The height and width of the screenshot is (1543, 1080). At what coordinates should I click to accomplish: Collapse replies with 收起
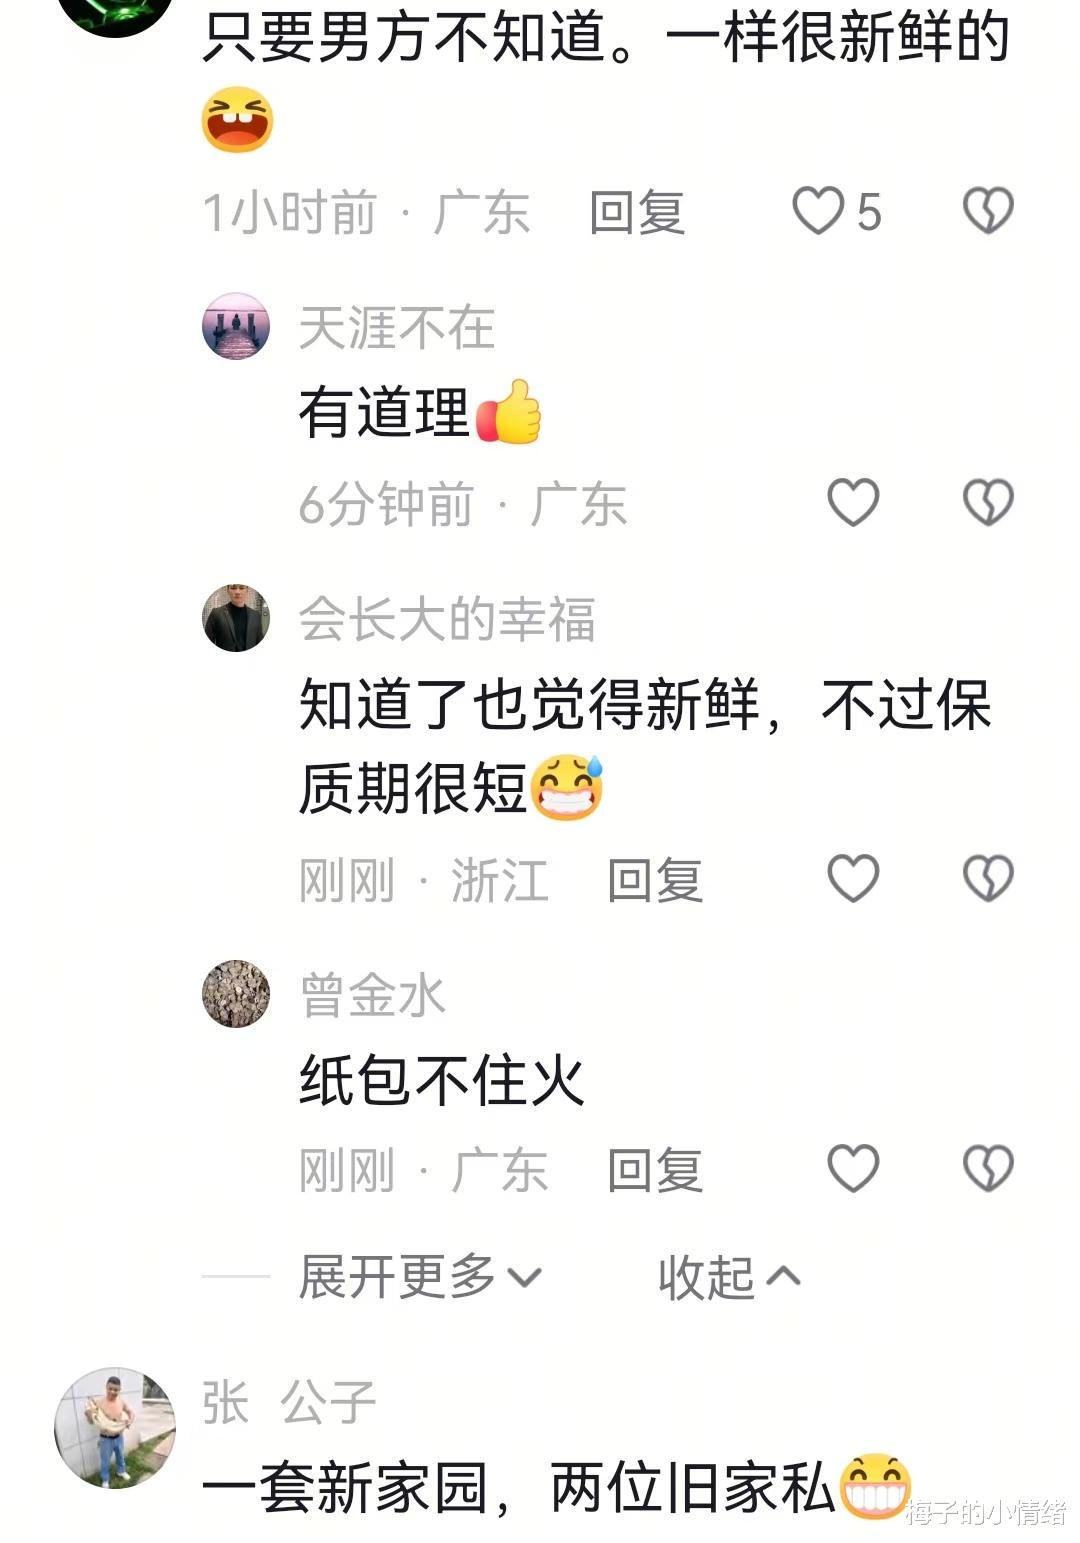point(729,1278)
